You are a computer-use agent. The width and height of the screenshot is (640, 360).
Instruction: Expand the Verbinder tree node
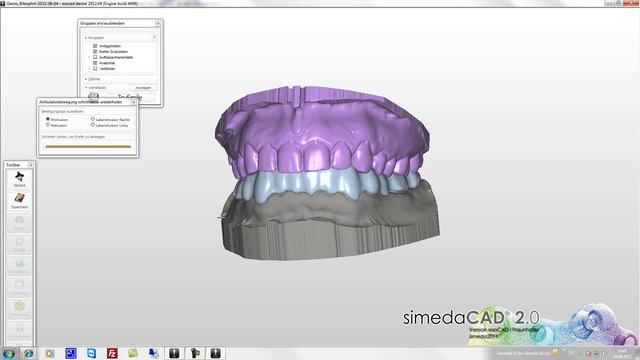click(90, 69)
